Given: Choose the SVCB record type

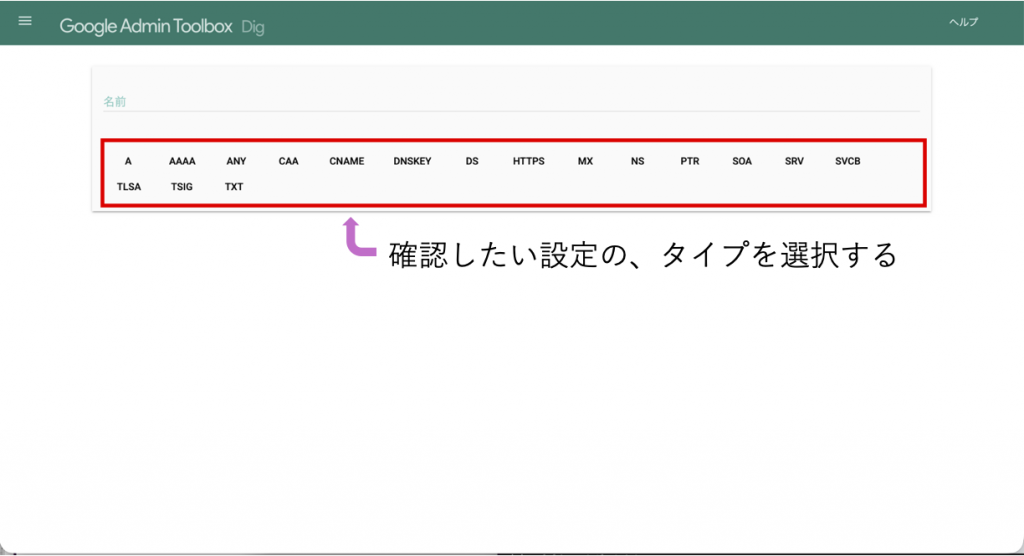Looking at the screenshot, I should coord(848,161).
